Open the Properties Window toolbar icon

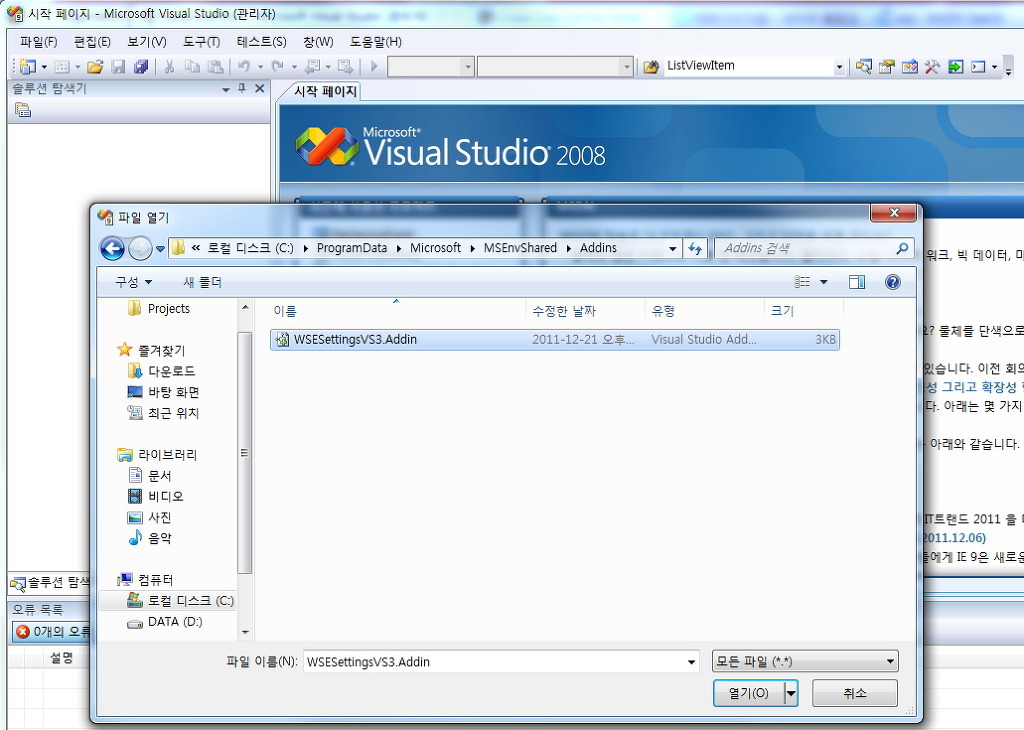[x=887, y=66]
